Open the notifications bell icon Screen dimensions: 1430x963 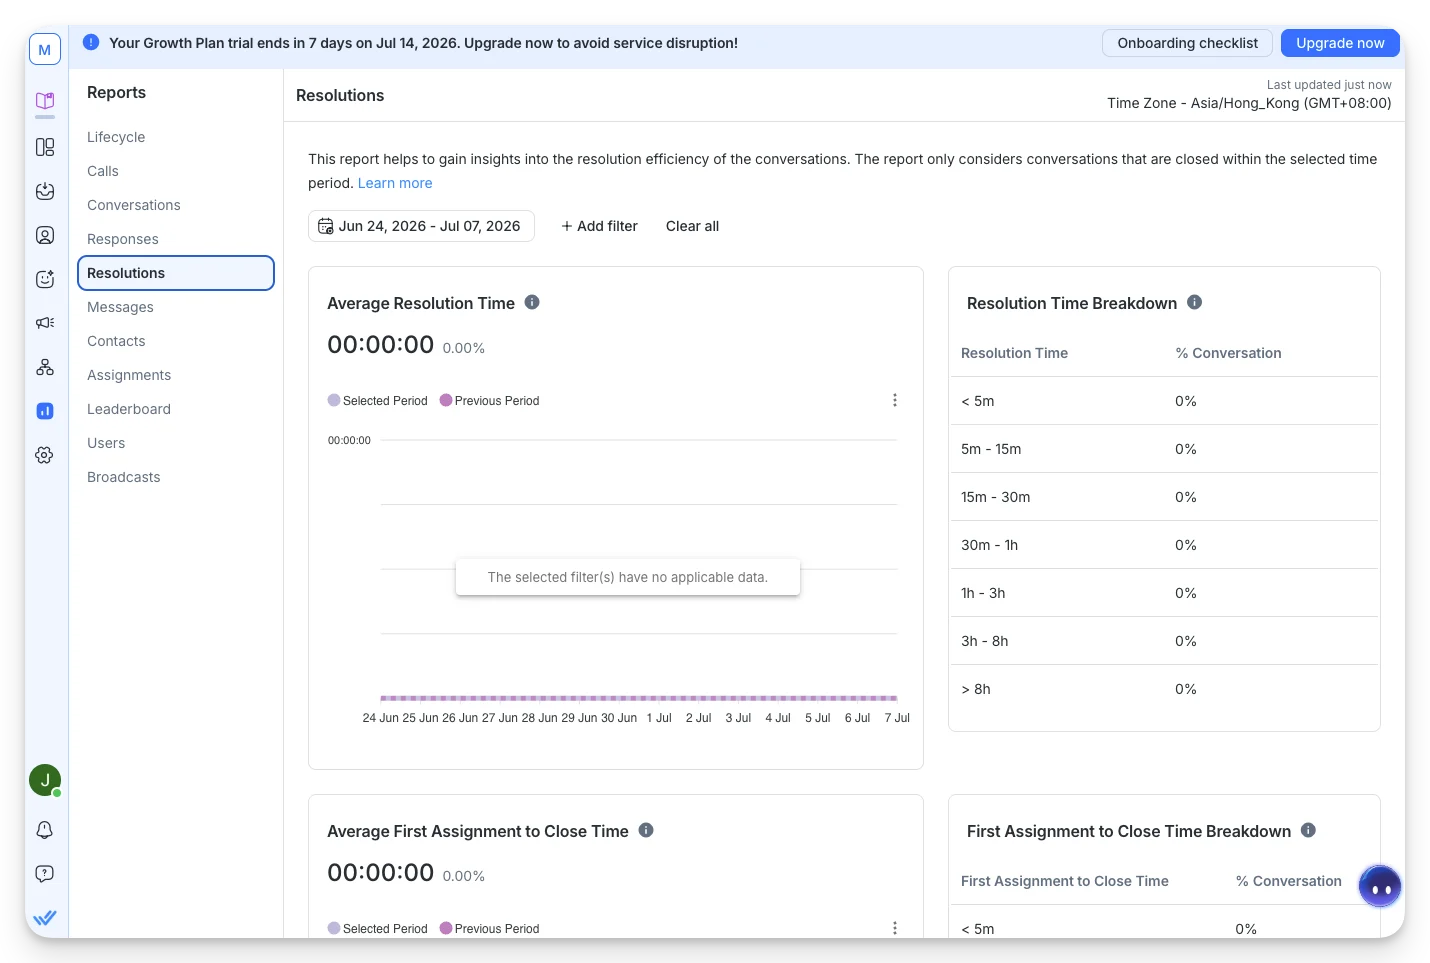click(45, 830)
